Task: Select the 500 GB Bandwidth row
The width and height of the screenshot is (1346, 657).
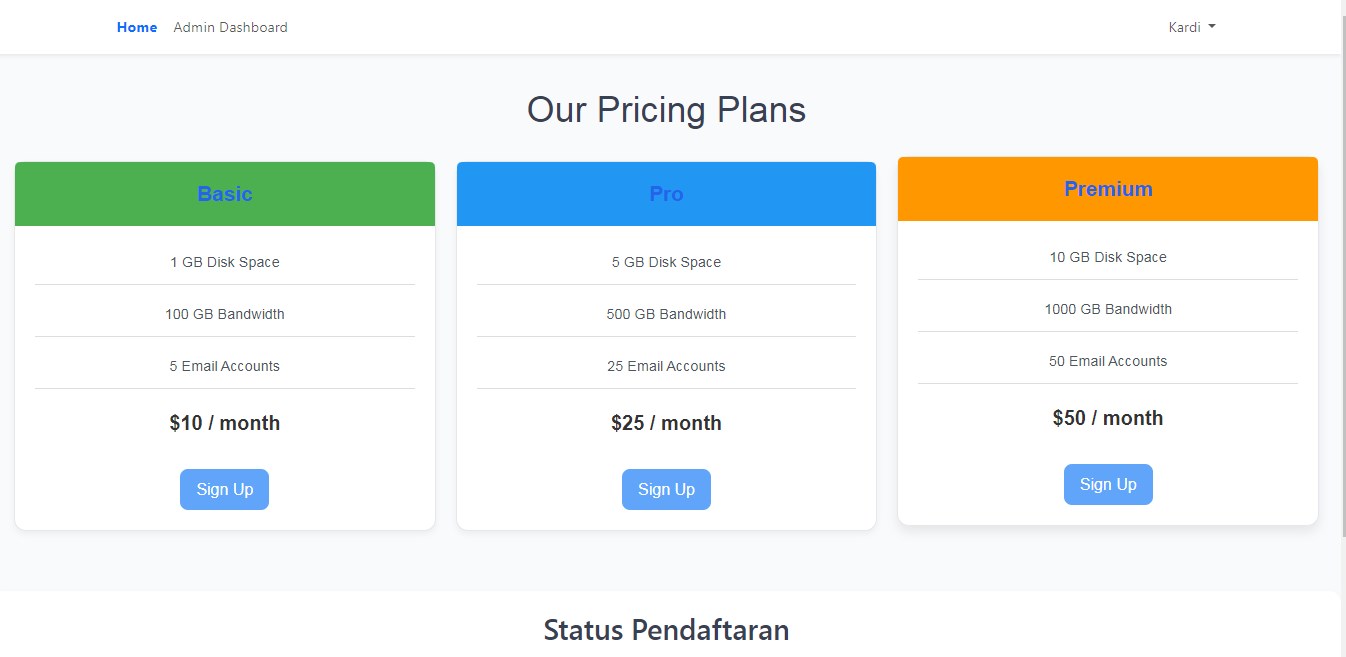Action: [666, 314]
